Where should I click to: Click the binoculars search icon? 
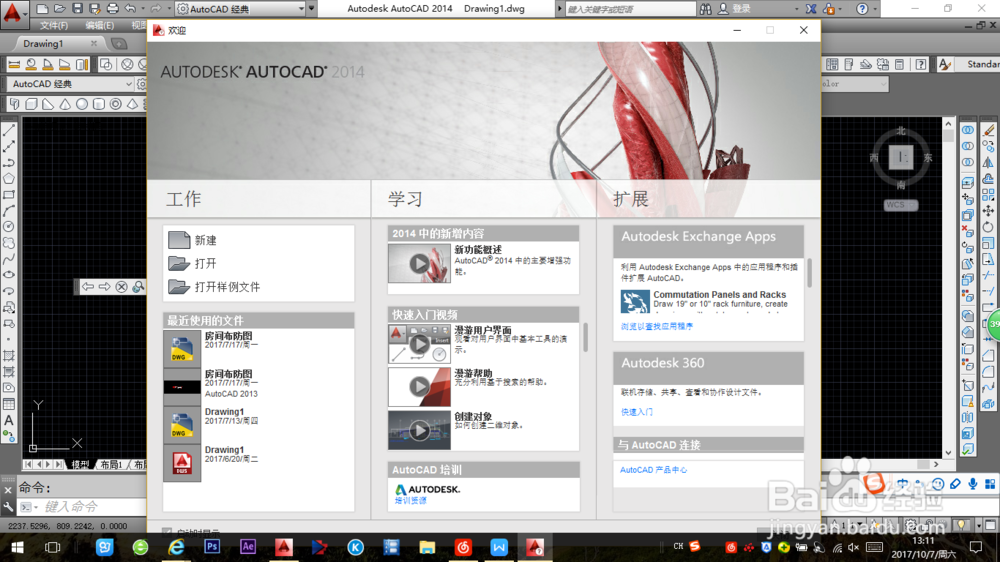[x=705, y=9]
